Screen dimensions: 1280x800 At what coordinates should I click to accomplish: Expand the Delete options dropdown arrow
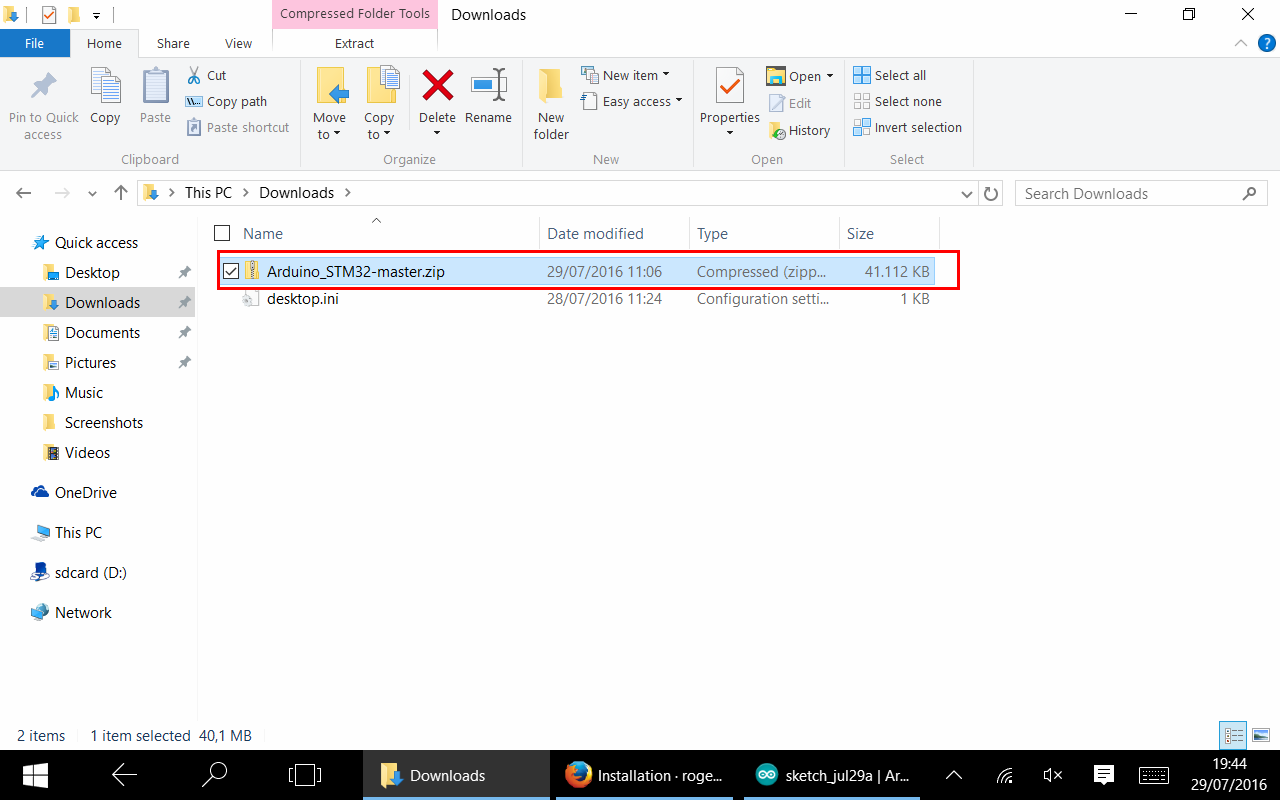click(x=437, y=134)
